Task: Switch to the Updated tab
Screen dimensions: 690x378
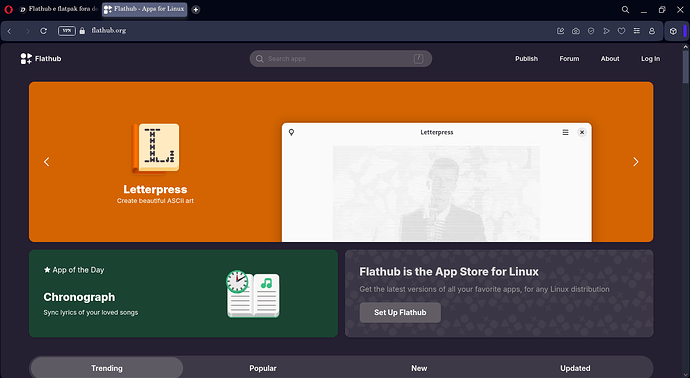Action: tap(575, 368)
